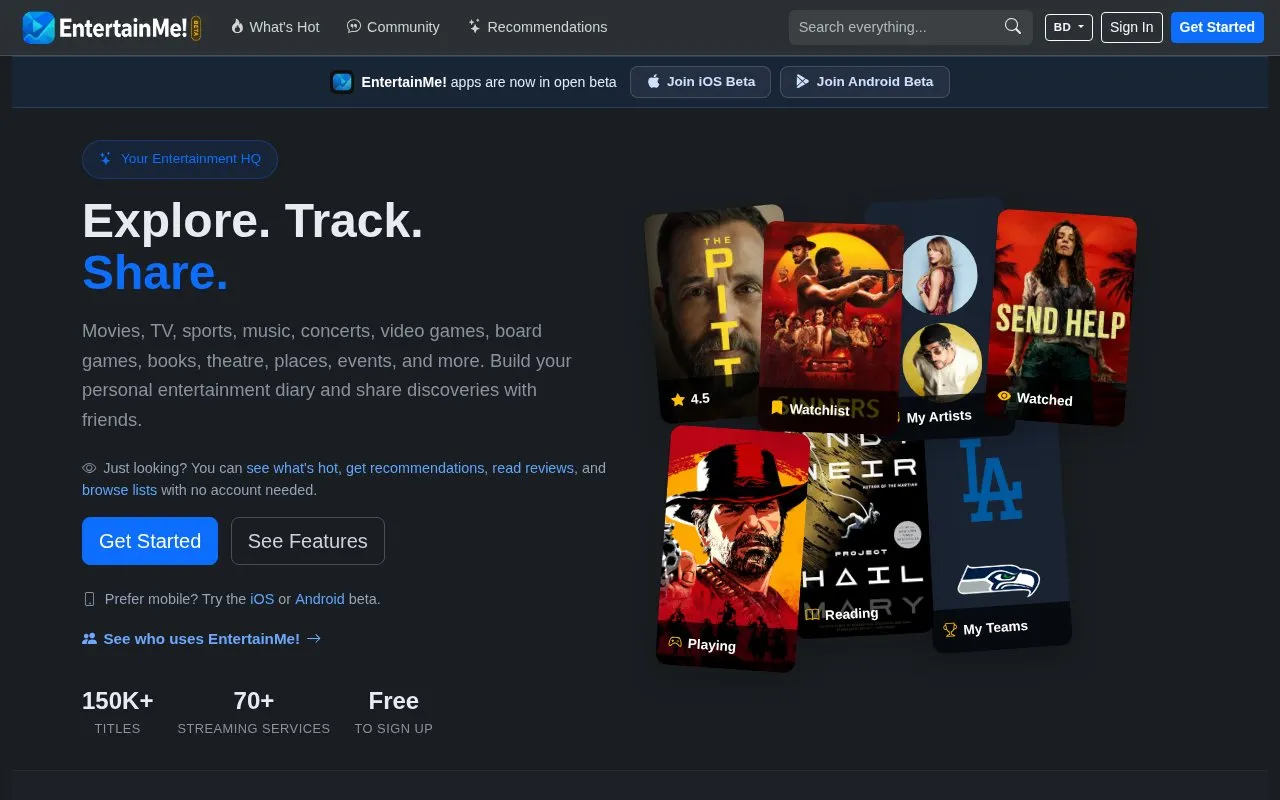Viewport: 1280px width, 800px height.
Task: Open the Recommendations nav item
Action: click(537, 27)
